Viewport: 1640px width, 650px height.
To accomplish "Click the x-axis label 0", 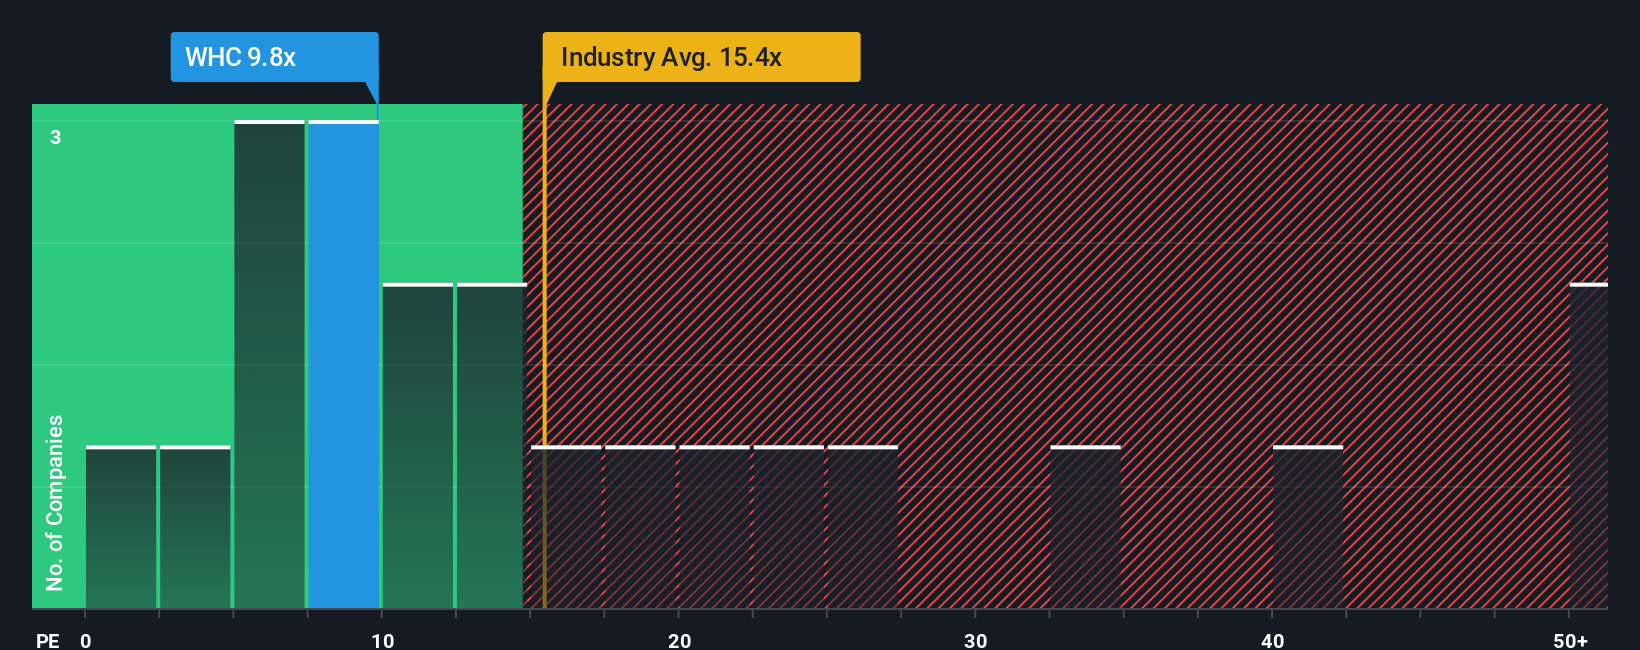I will click(x=86, y=640).
